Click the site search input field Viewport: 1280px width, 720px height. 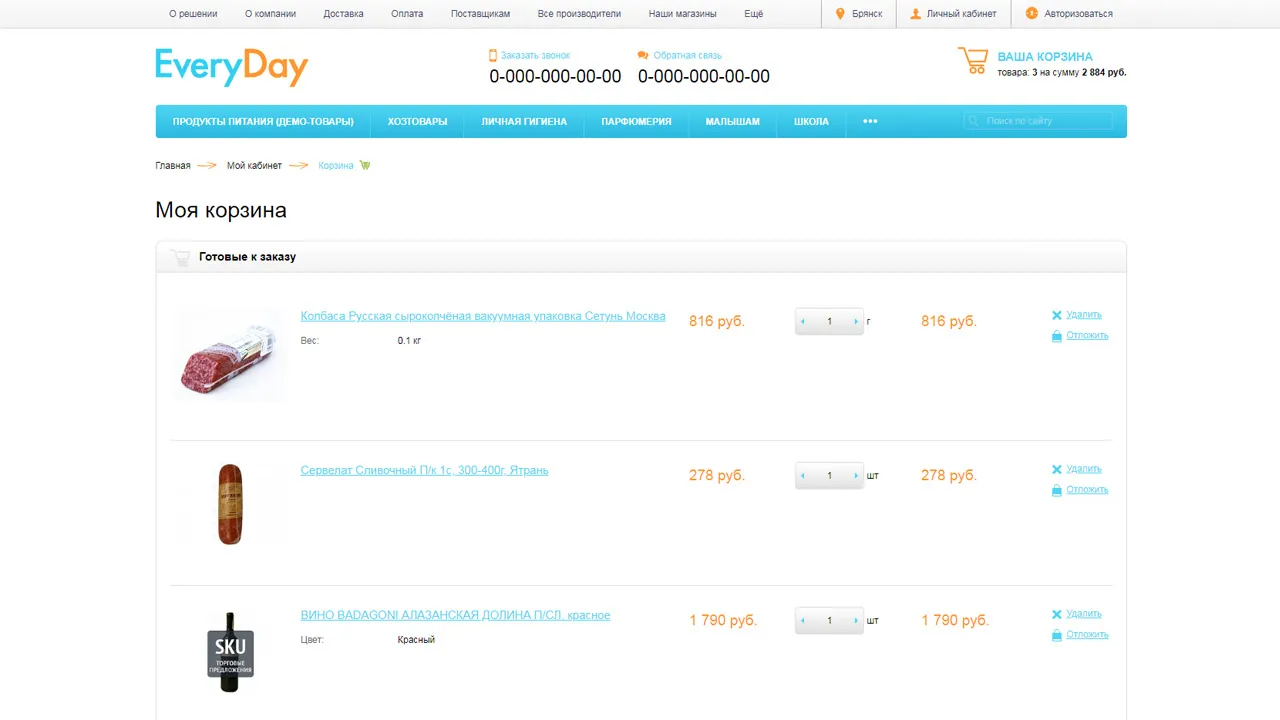pos(1038,121)
